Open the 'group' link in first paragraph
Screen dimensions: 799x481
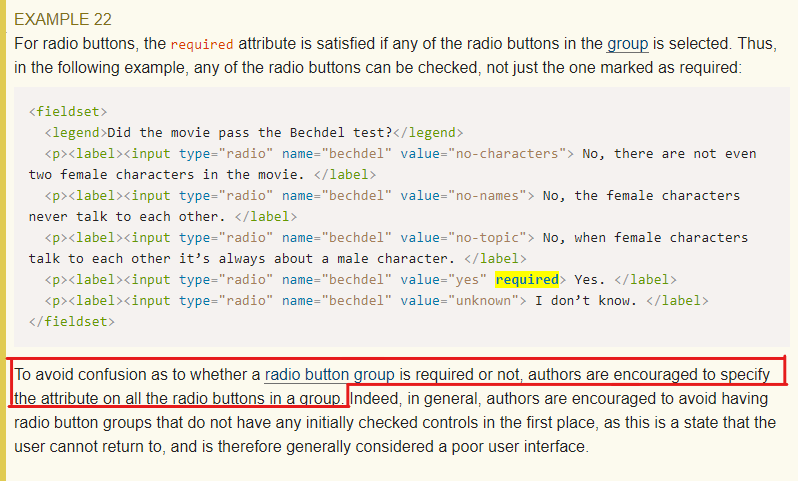627,44
